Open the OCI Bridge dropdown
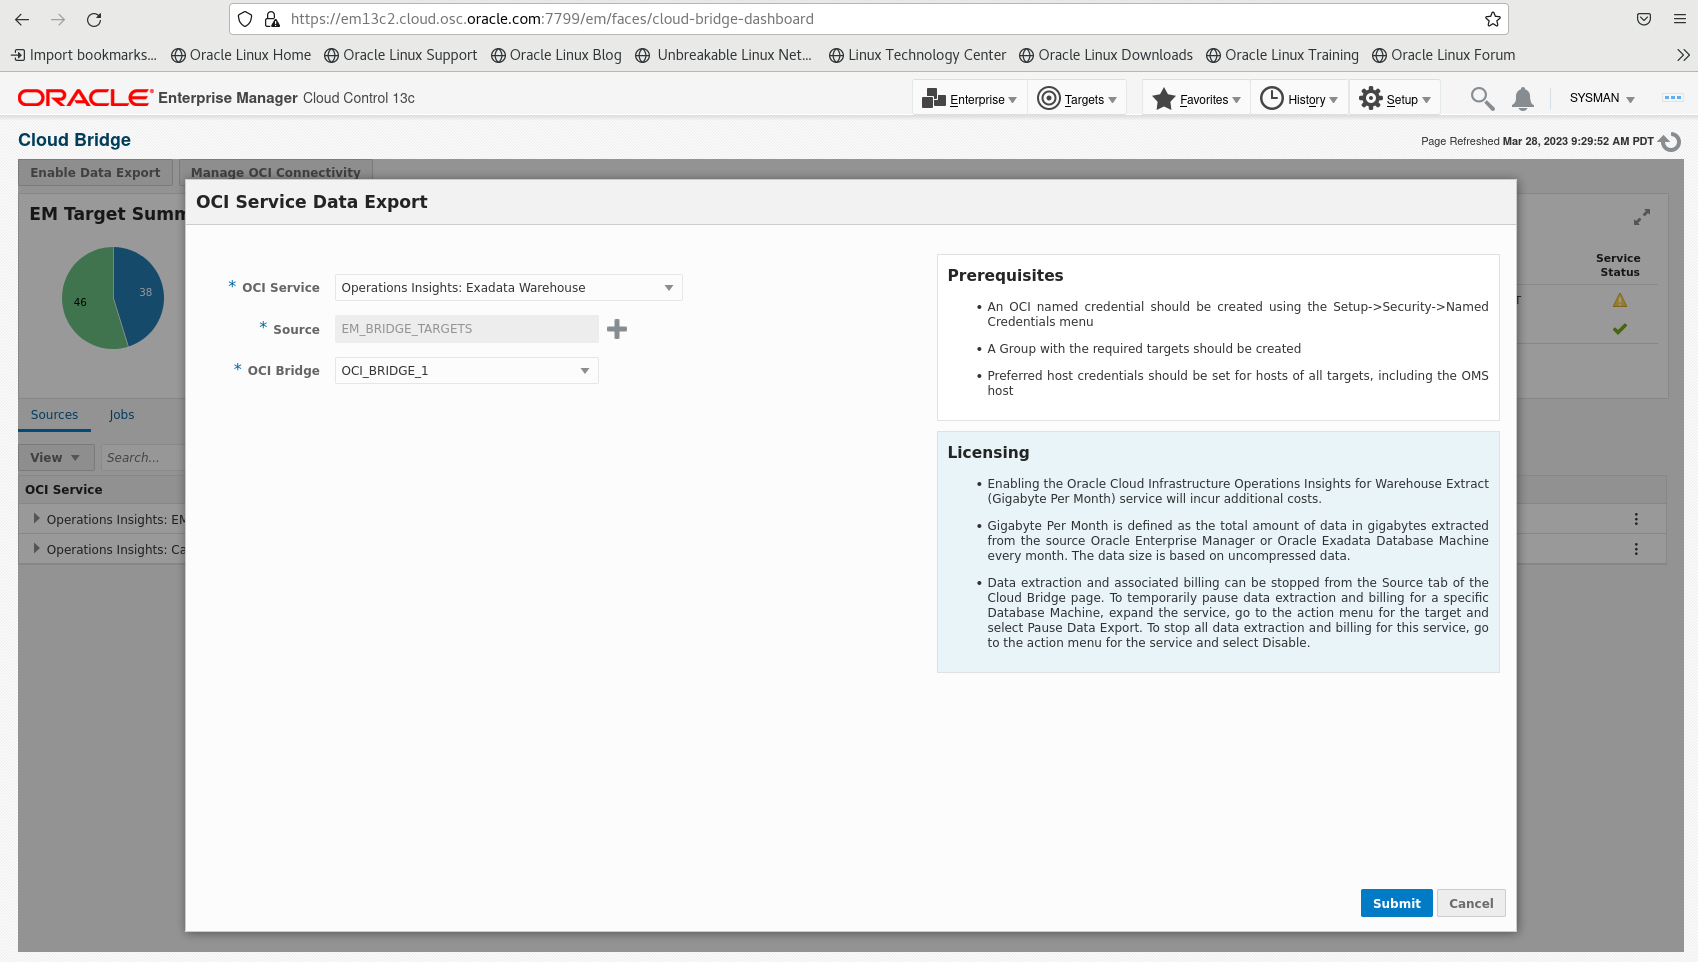 coord(466,371)
